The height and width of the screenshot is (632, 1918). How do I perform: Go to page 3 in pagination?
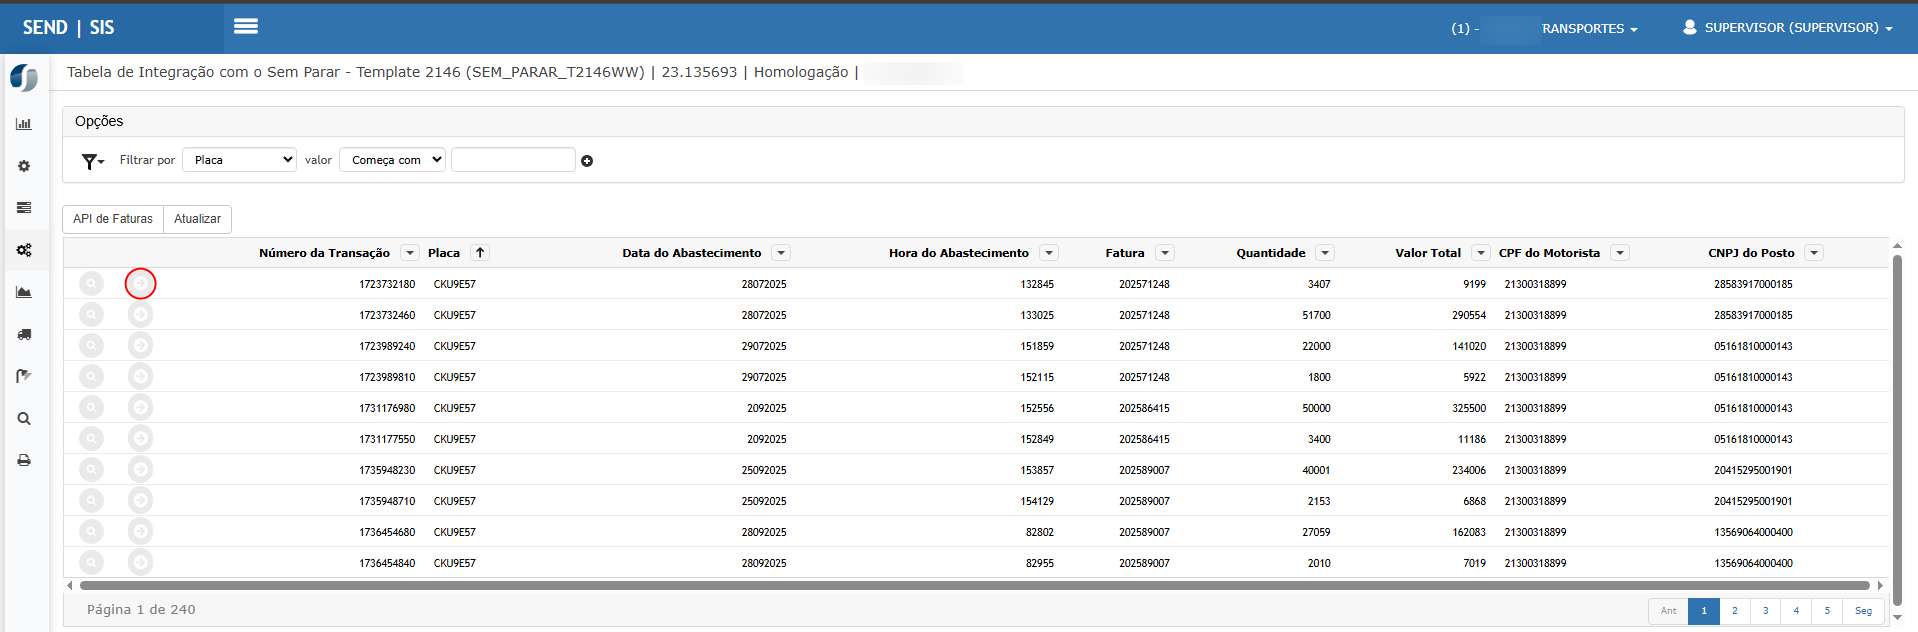[x=1765, y=611]
